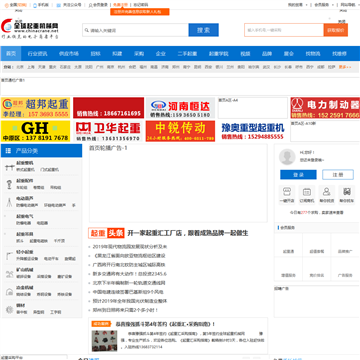Click the chinacrane.net site logo

(x=30, y=28)
